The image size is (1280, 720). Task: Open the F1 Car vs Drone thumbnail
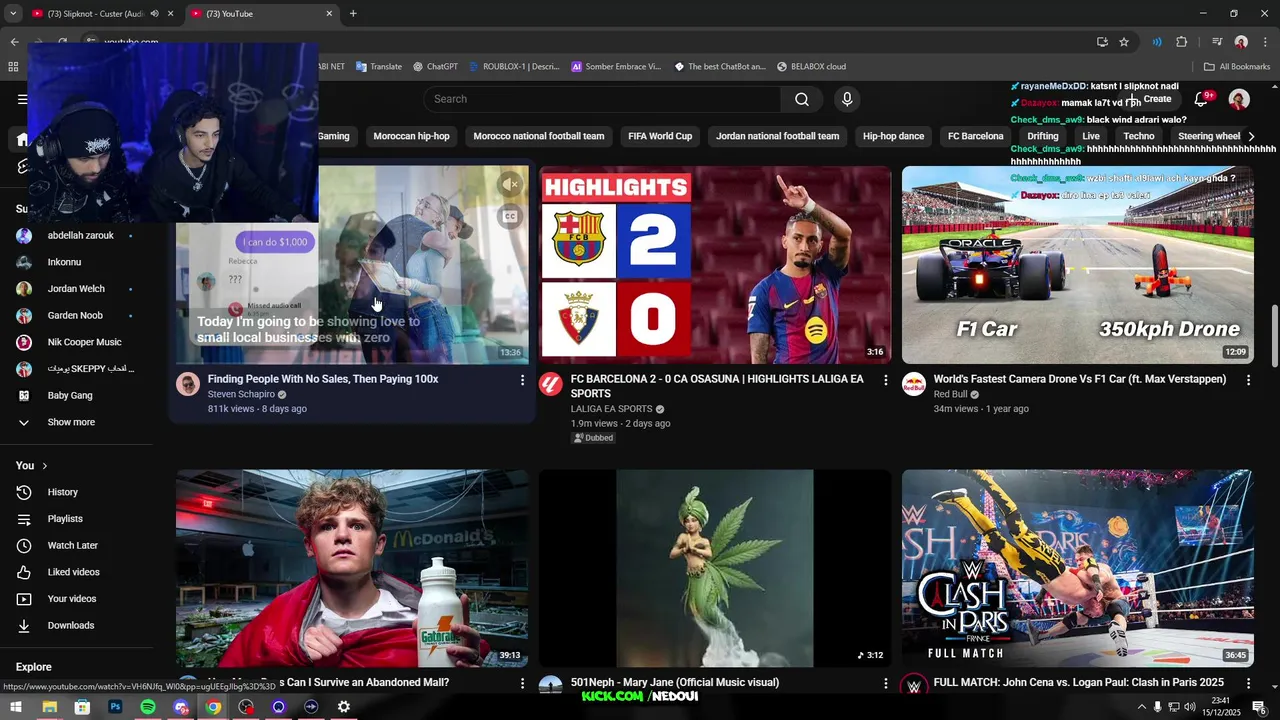(x=1077, y=265)
